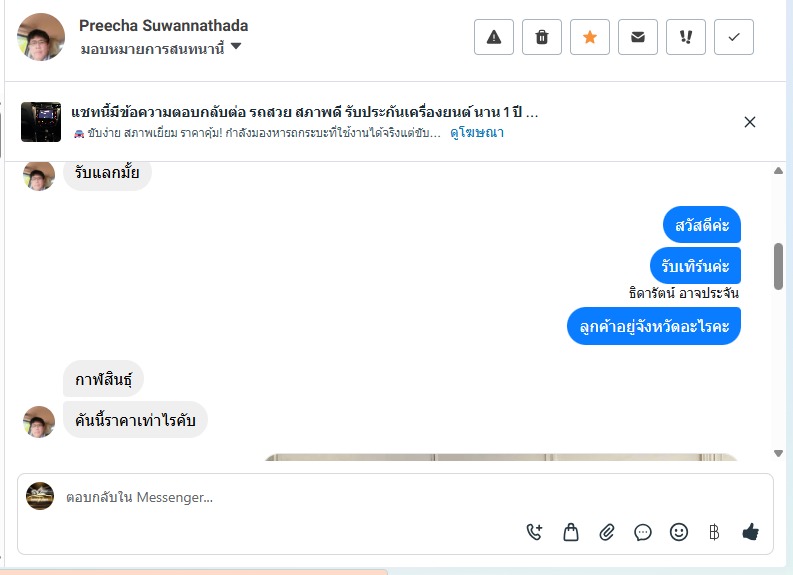793x575 pixels.
Task: Click the baht payment request icon
Action: click(714, 532)
